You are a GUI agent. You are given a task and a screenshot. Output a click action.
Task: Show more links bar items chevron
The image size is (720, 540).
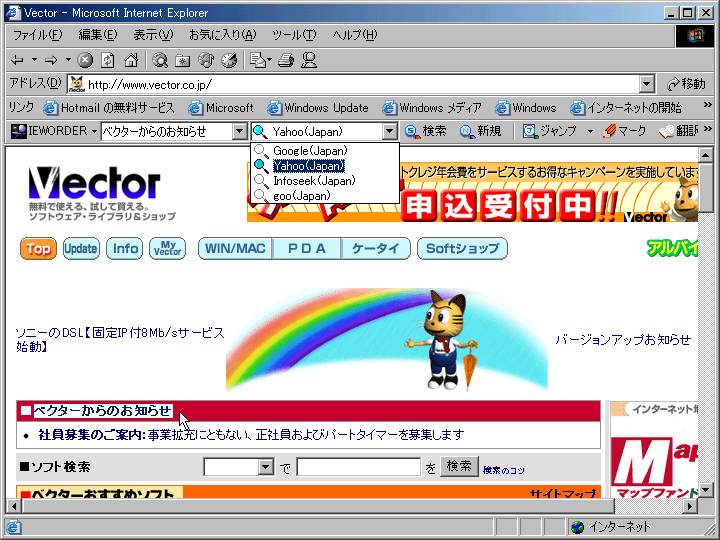[x=707, y=106]
